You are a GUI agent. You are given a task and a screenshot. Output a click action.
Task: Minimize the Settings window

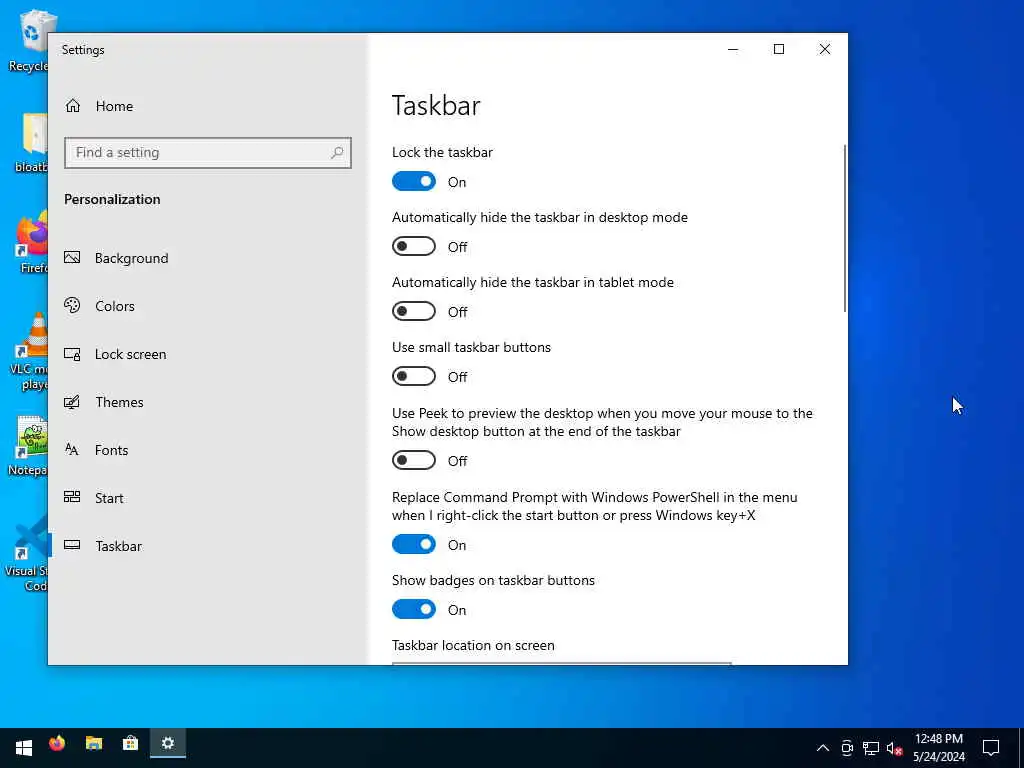point(733,50)
